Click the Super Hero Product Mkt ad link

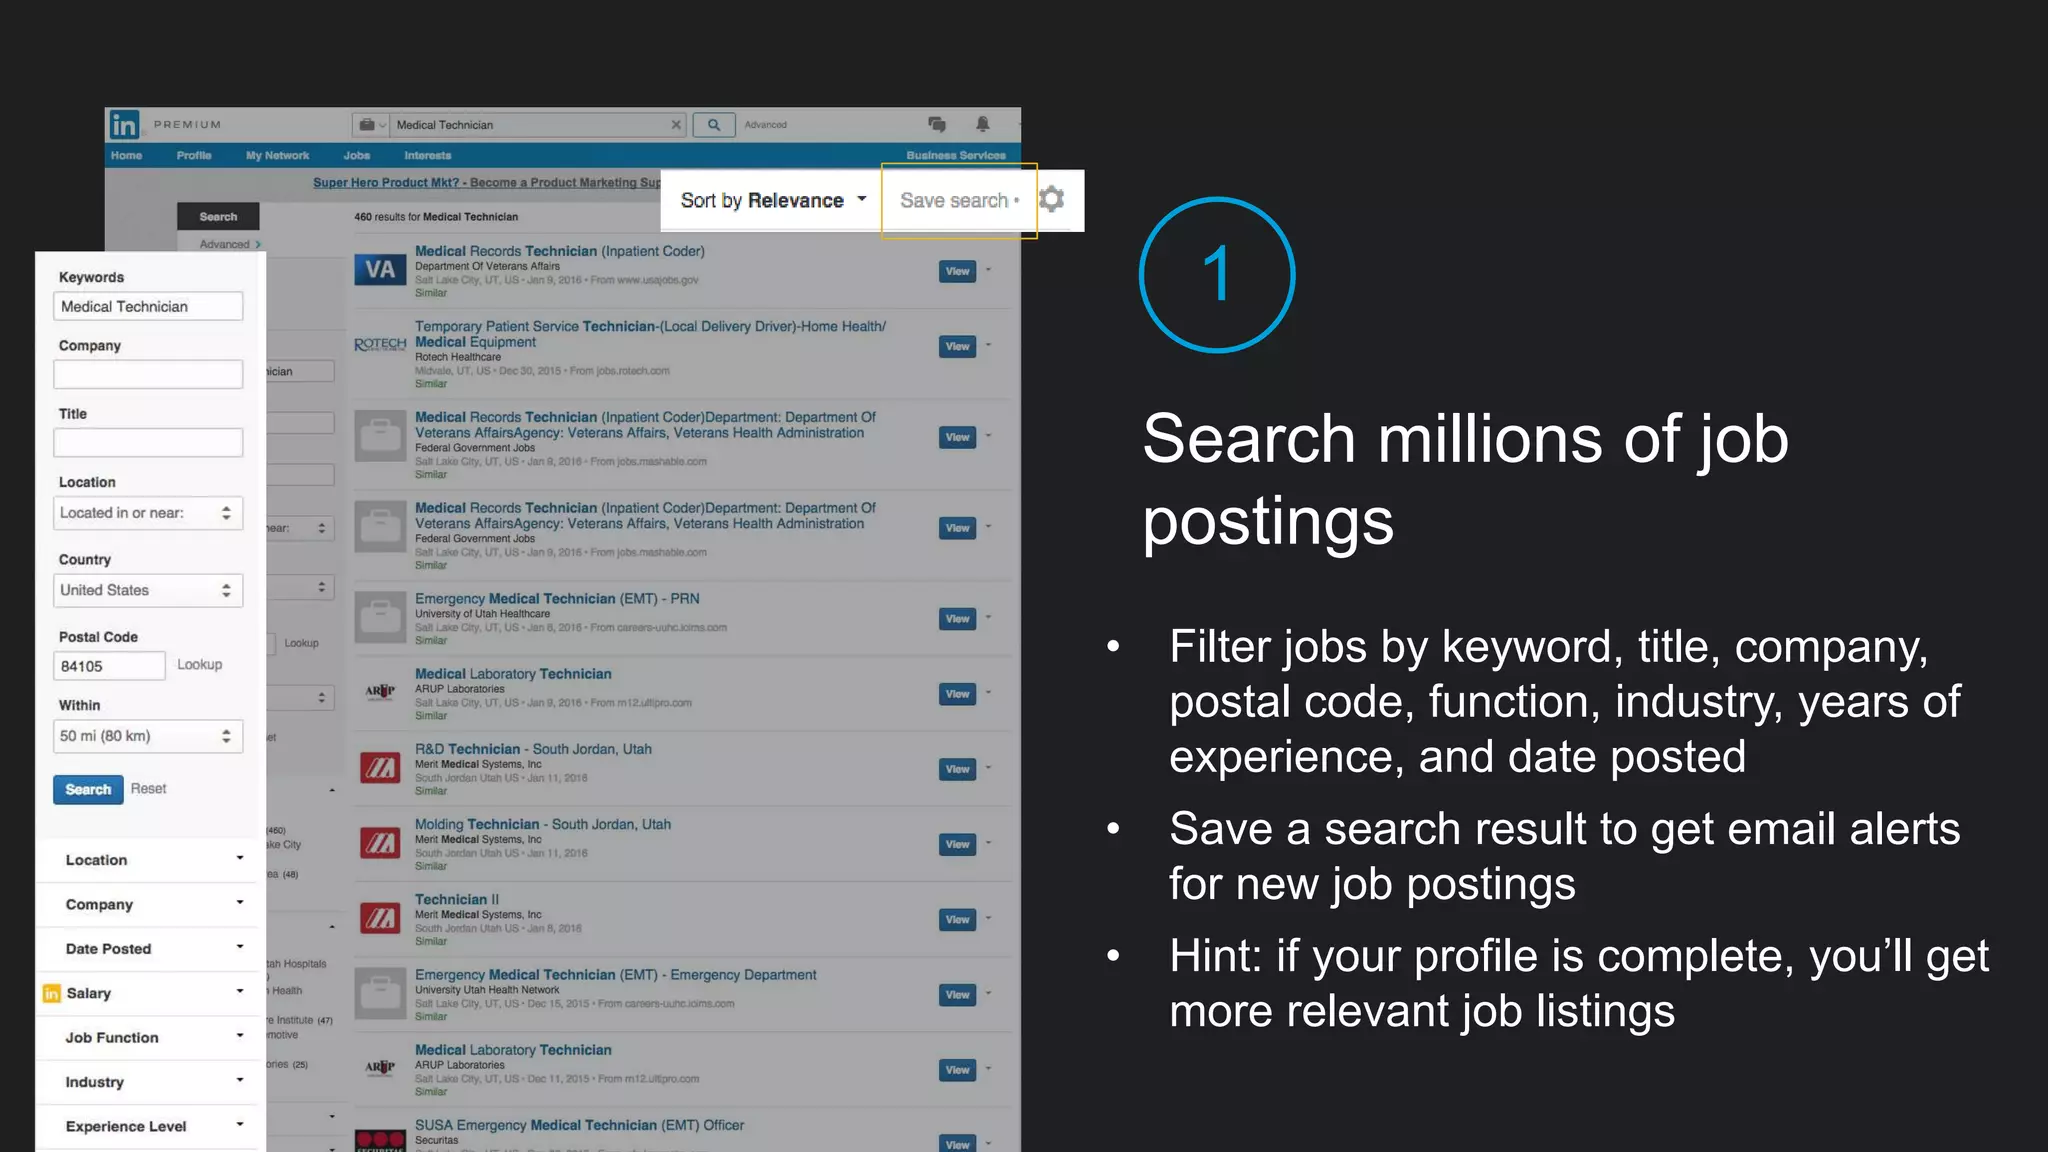pos(487,183)
